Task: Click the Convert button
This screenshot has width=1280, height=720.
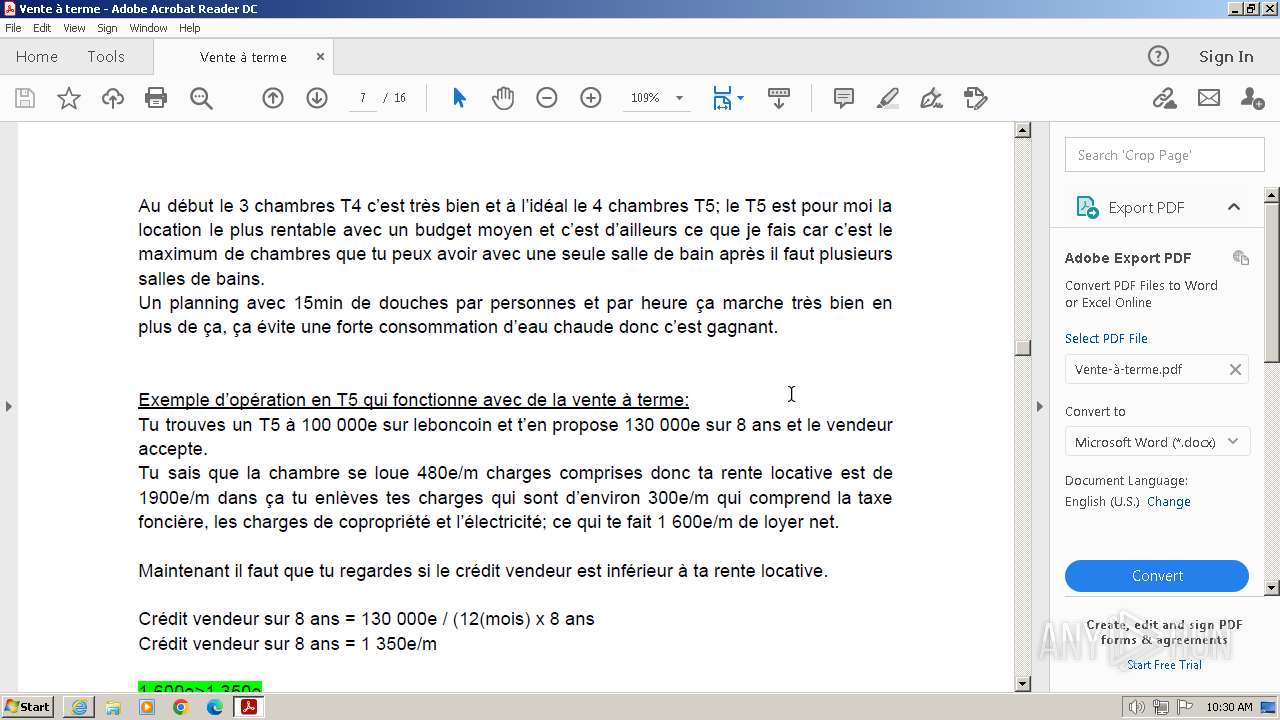Action: tap(1157, 576)
